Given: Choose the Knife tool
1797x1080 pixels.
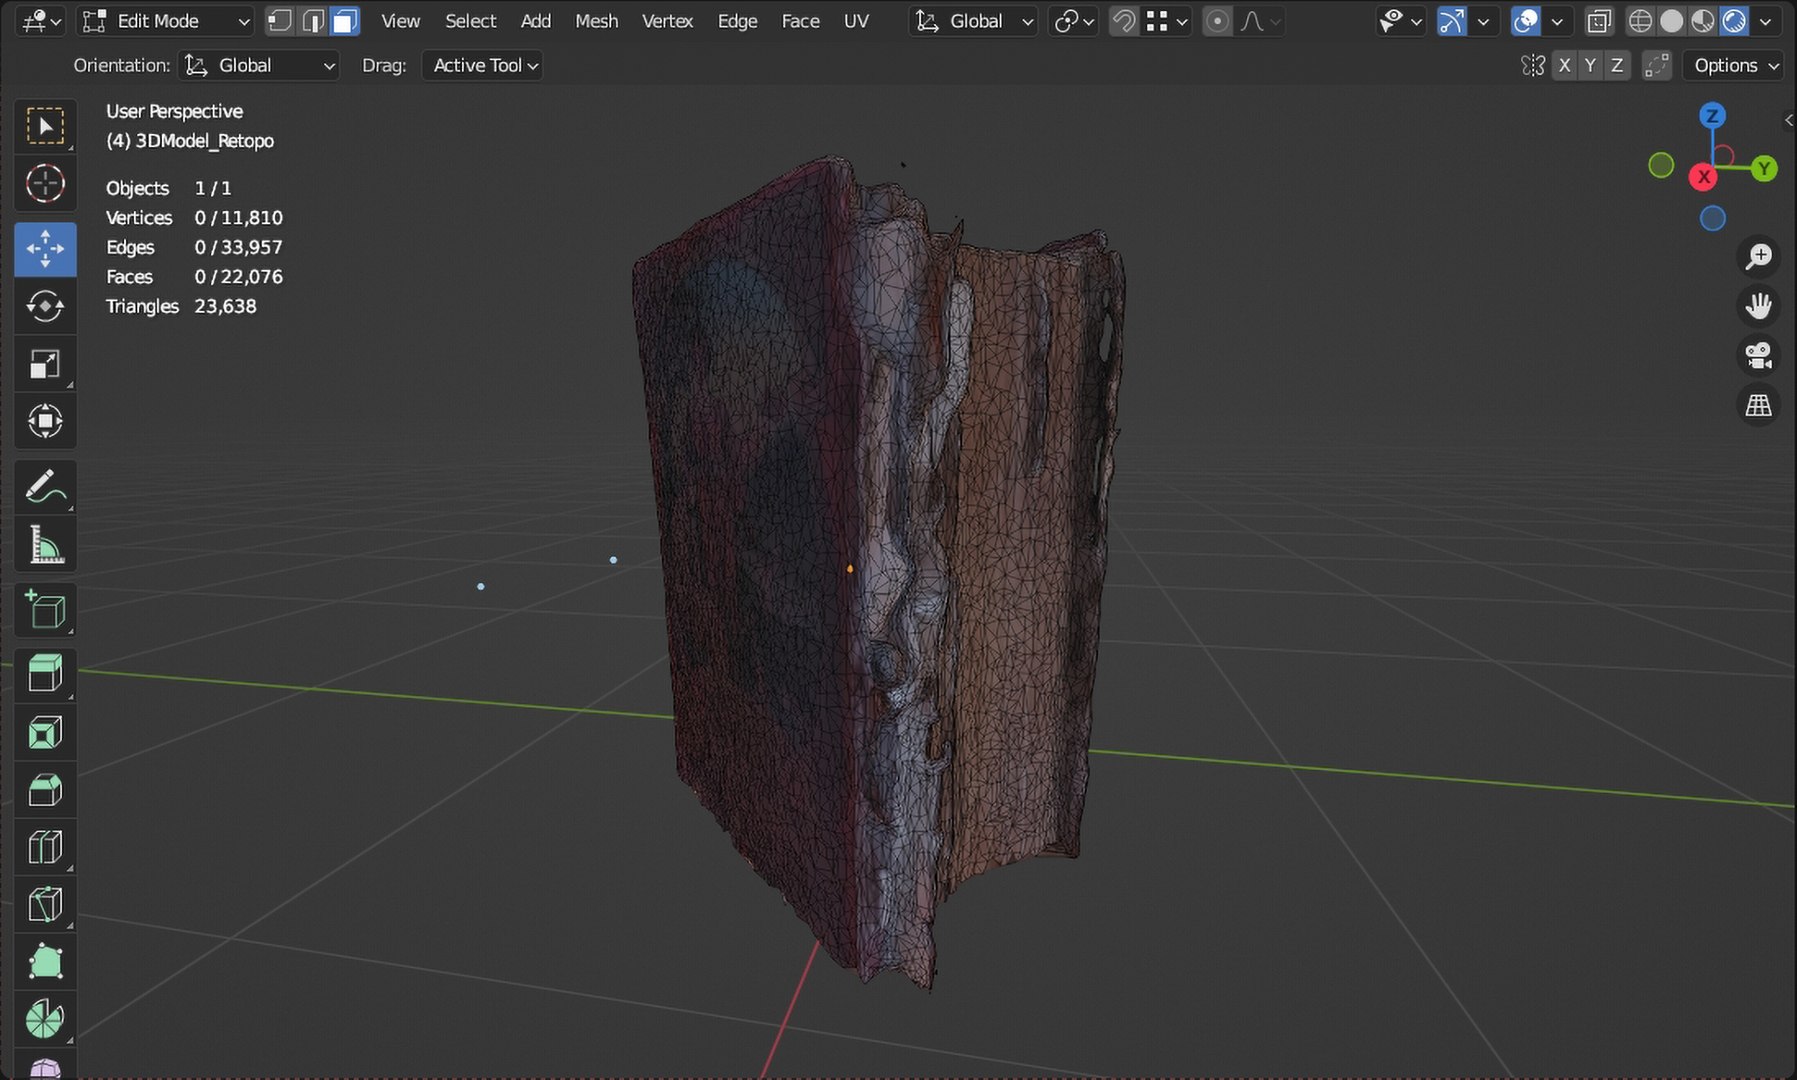Looking at the screenshot, I should [x=45, y=905].
